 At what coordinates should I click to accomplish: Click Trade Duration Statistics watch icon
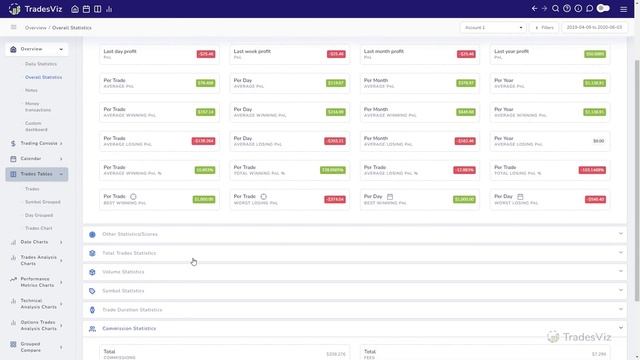coord(92,310)
